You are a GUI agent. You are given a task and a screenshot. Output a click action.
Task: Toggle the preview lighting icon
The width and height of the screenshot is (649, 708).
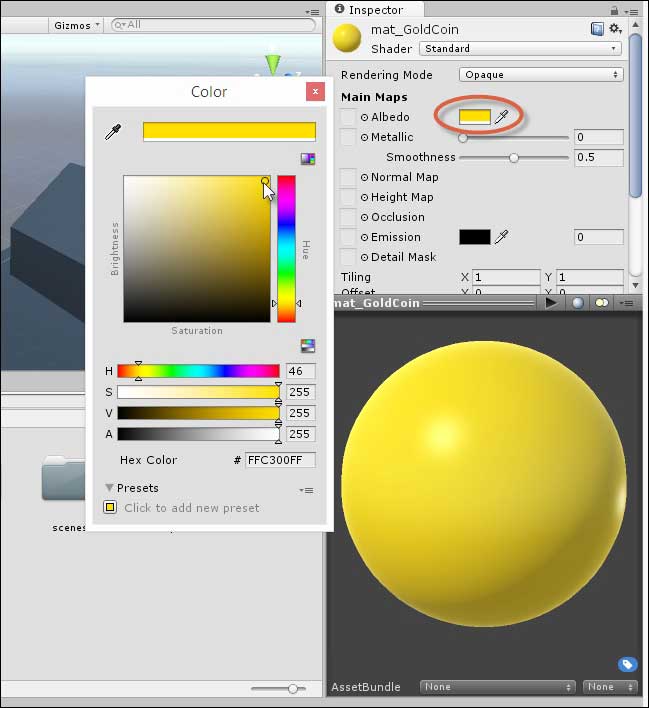tap(602, 303)
